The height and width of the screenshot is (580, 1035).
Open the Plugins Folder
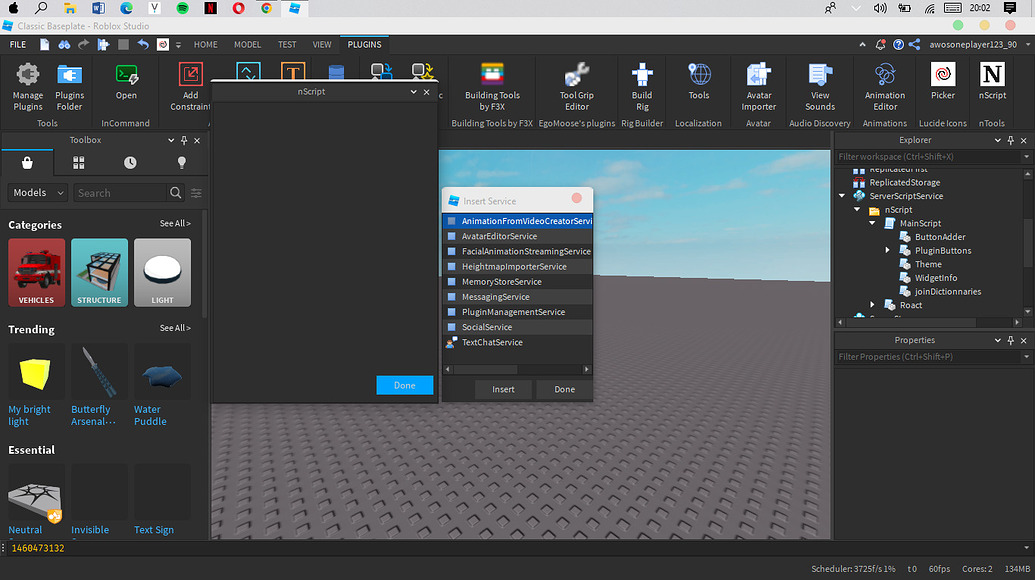coord(69,87)
